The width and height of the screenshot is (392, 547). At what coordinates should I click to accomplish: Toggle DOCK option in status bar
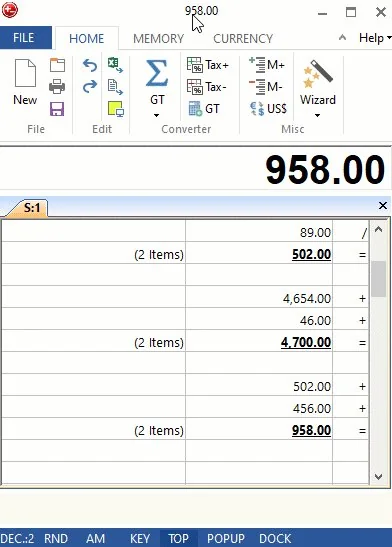click(x=275, y=538)
